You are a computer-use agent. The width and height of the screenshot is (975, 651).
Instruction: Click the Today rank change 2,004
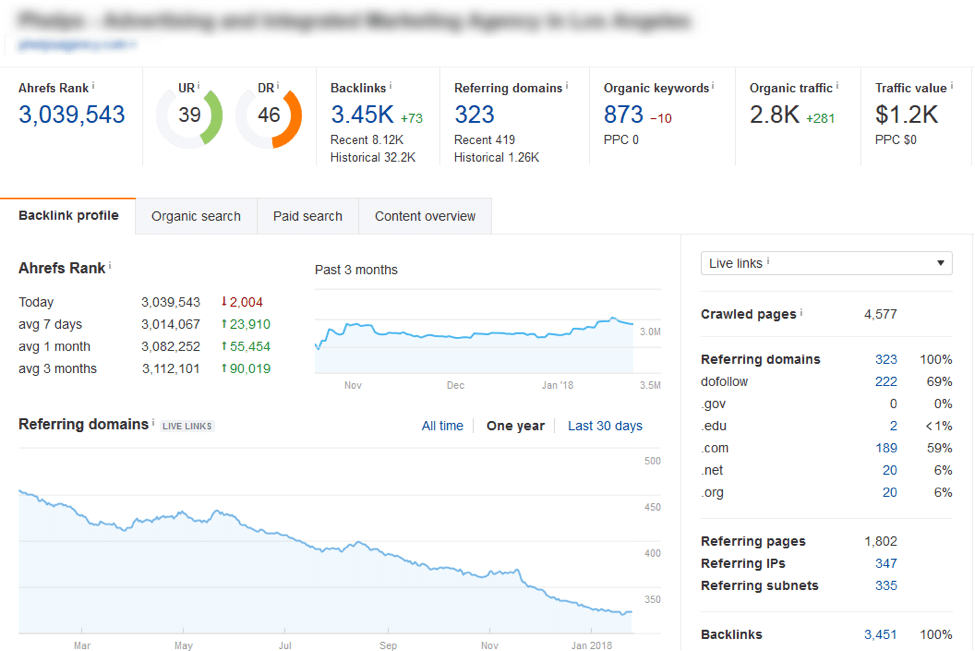point(242,302)
